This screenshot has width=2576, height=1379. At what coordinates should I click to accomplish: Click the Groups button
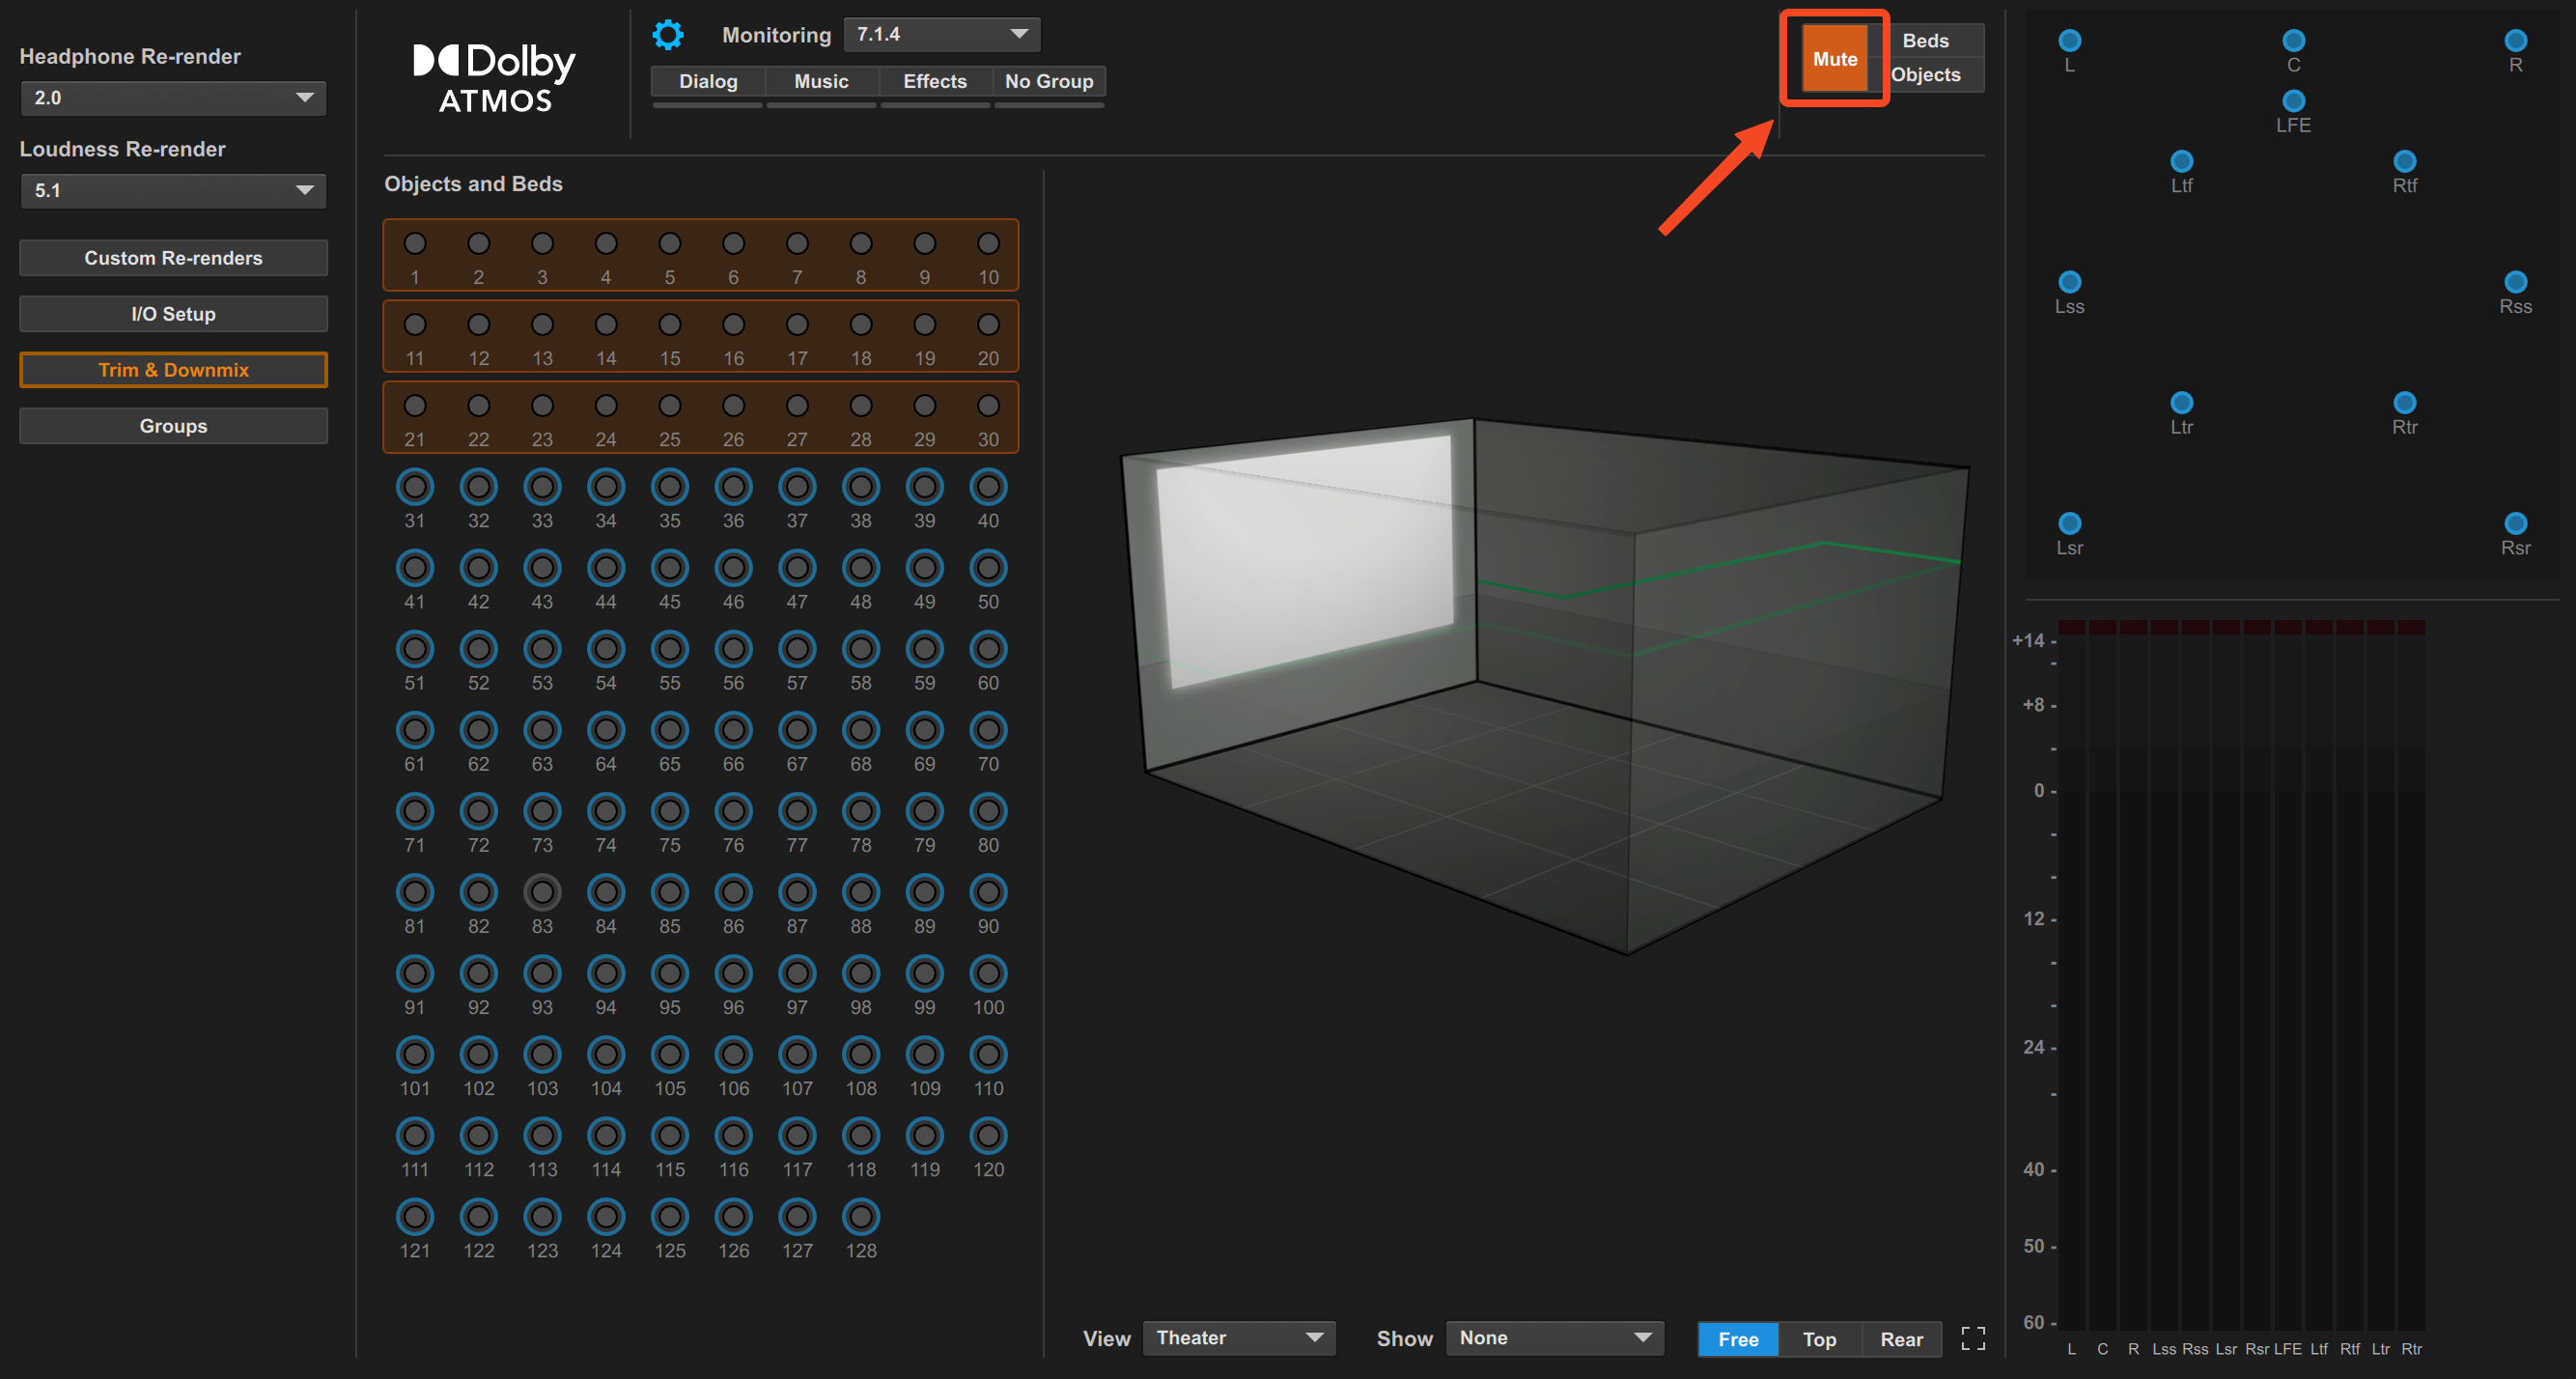(x=172, y=425)
